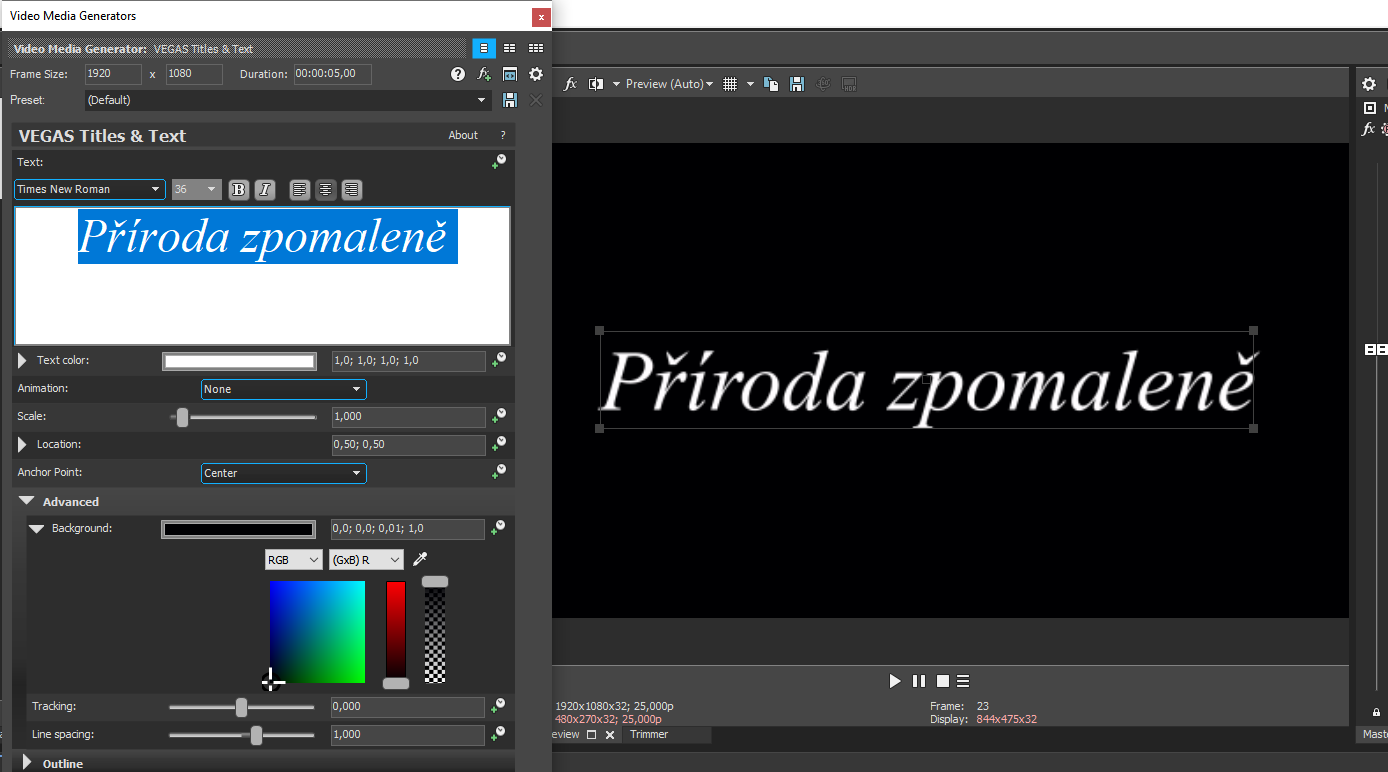
Task: Click the help question mark button
Action: click(x=458, y=73)
